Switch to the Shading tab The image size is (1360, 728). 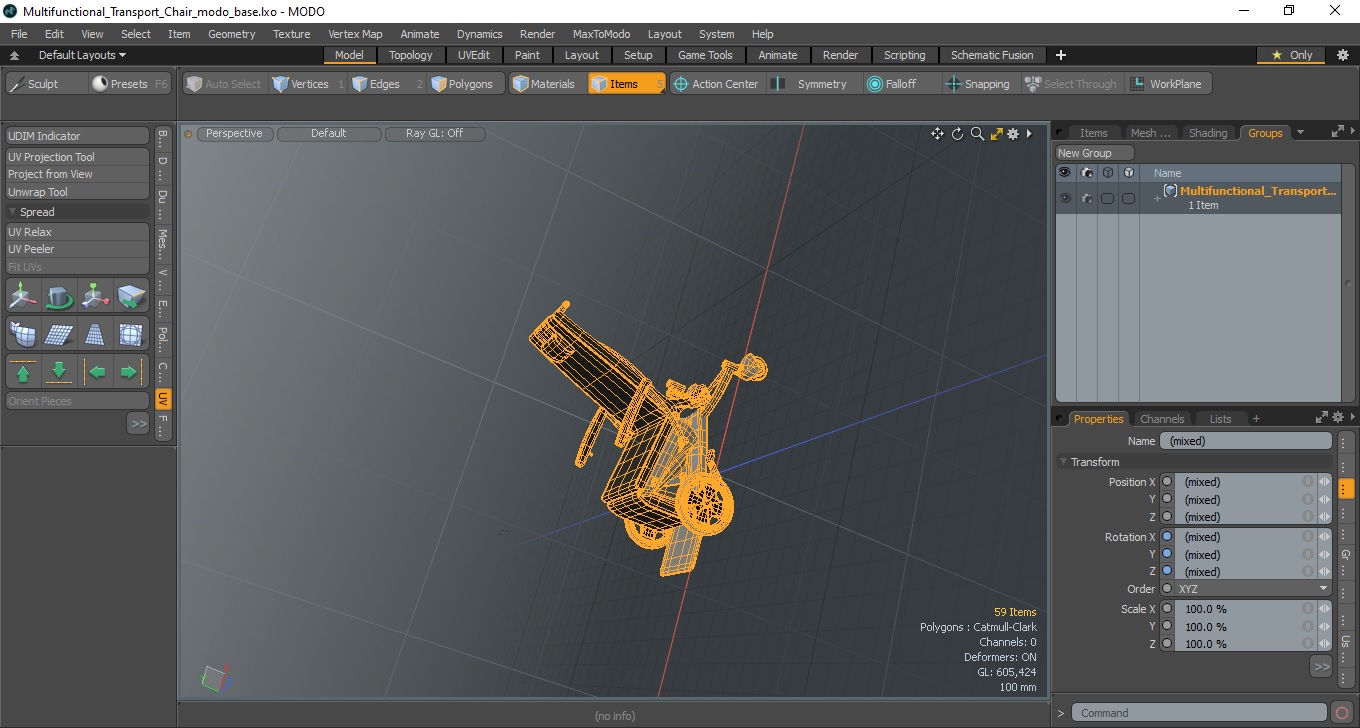point(1208,133)
